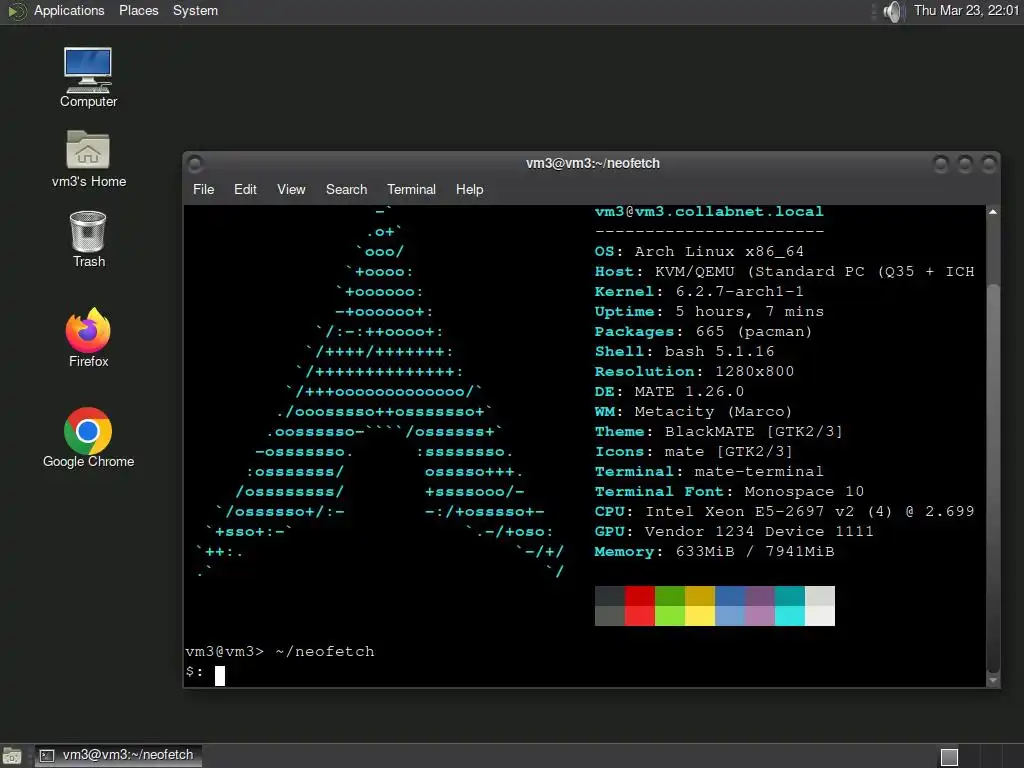Viewport: 1024px width, 768px height.
Task: Click the Uptime line 5 hours, 7 mins
Action: (x=709, y=312)
